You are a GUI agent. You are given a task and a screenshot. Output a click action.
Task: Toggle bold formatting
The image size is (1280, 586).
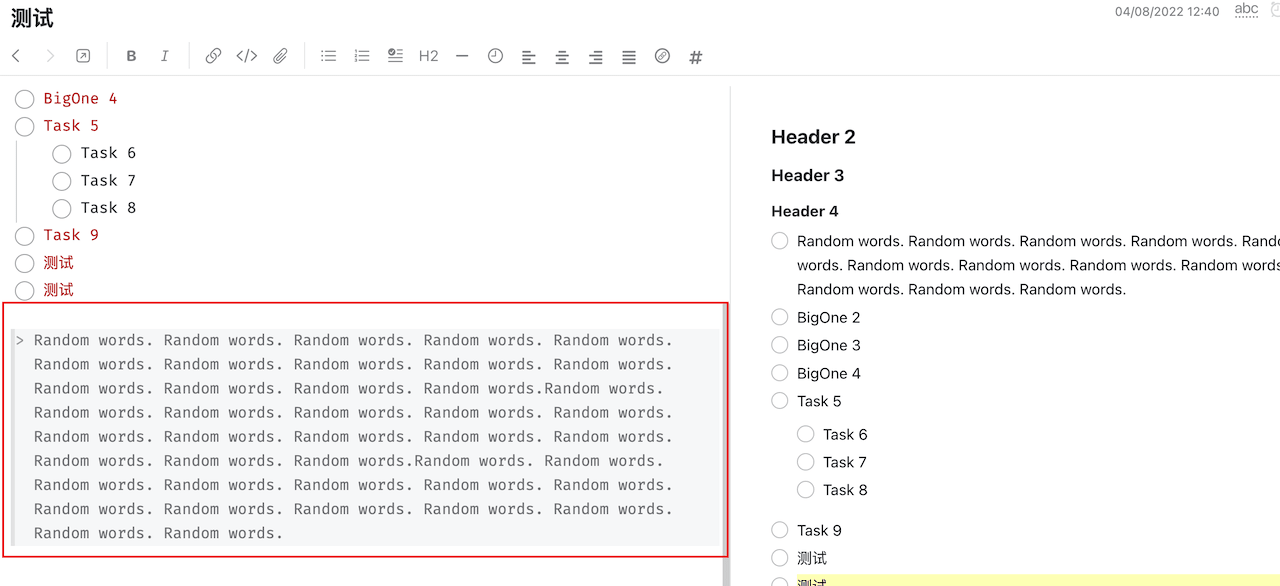point(132,56)
